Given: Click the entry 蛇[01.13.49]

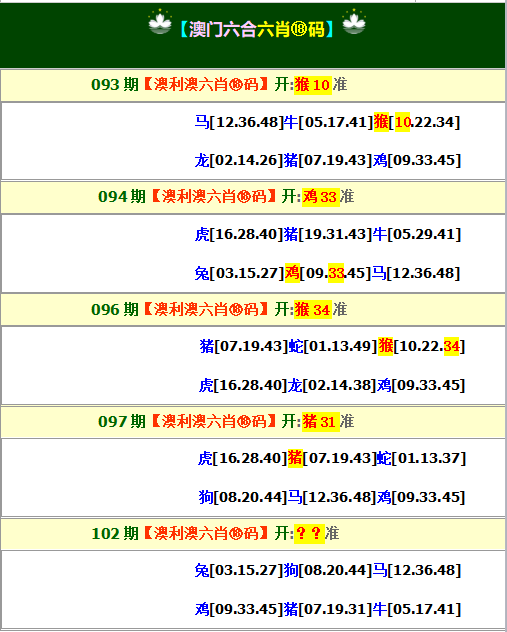Looking at the screenshot, I should (333, 346).
